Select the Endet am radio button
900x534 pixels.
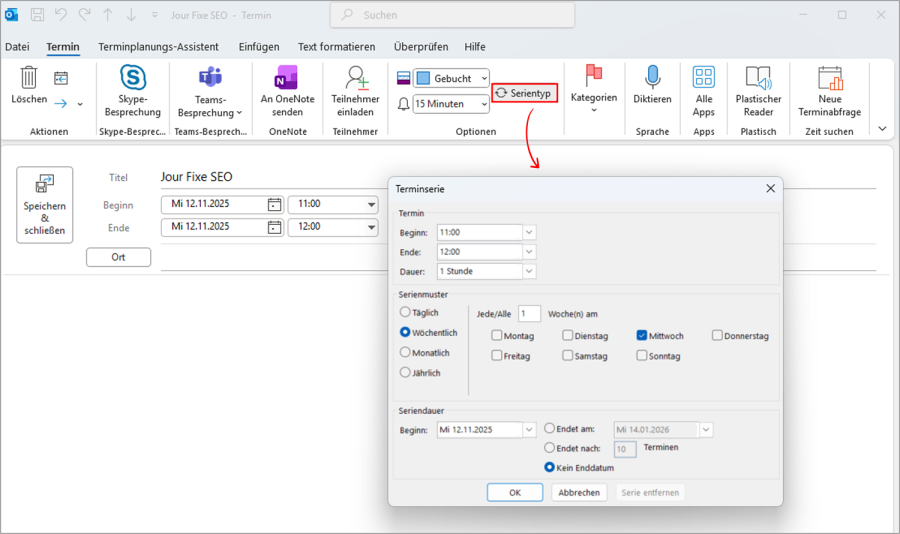(549, 428)
